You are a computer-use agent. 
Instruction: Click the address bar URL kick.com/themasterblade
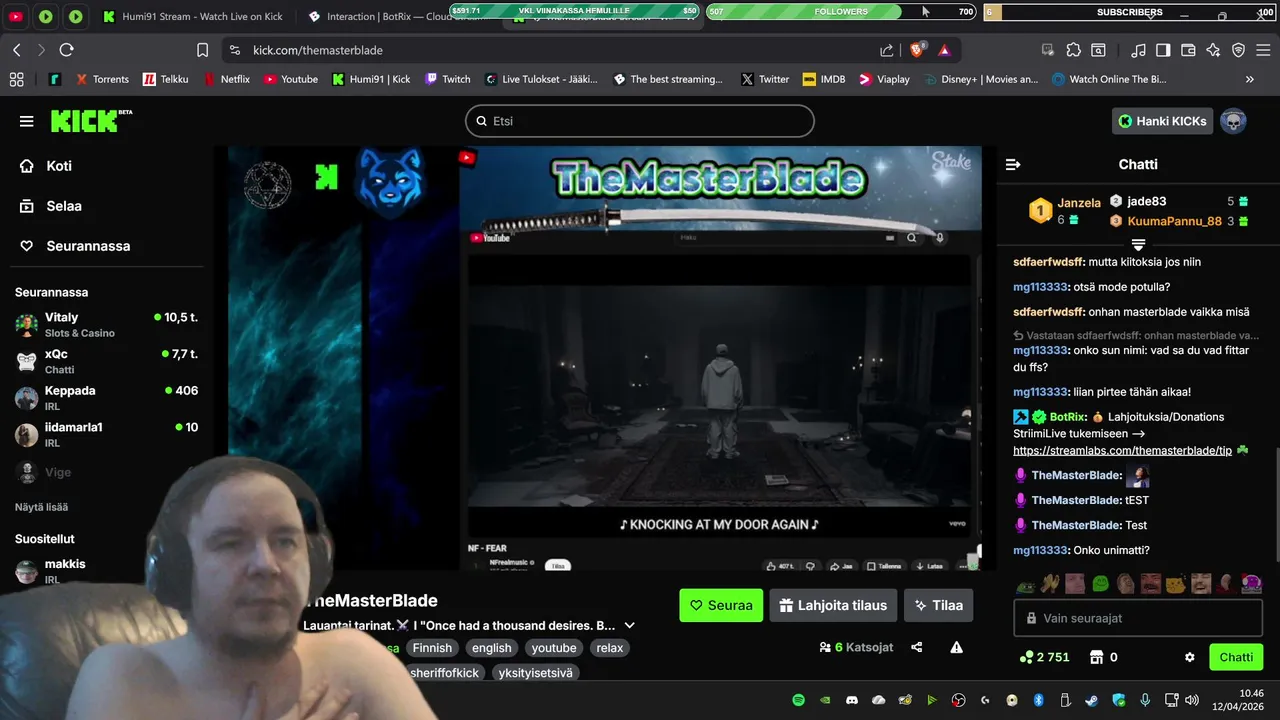(318, 50)
